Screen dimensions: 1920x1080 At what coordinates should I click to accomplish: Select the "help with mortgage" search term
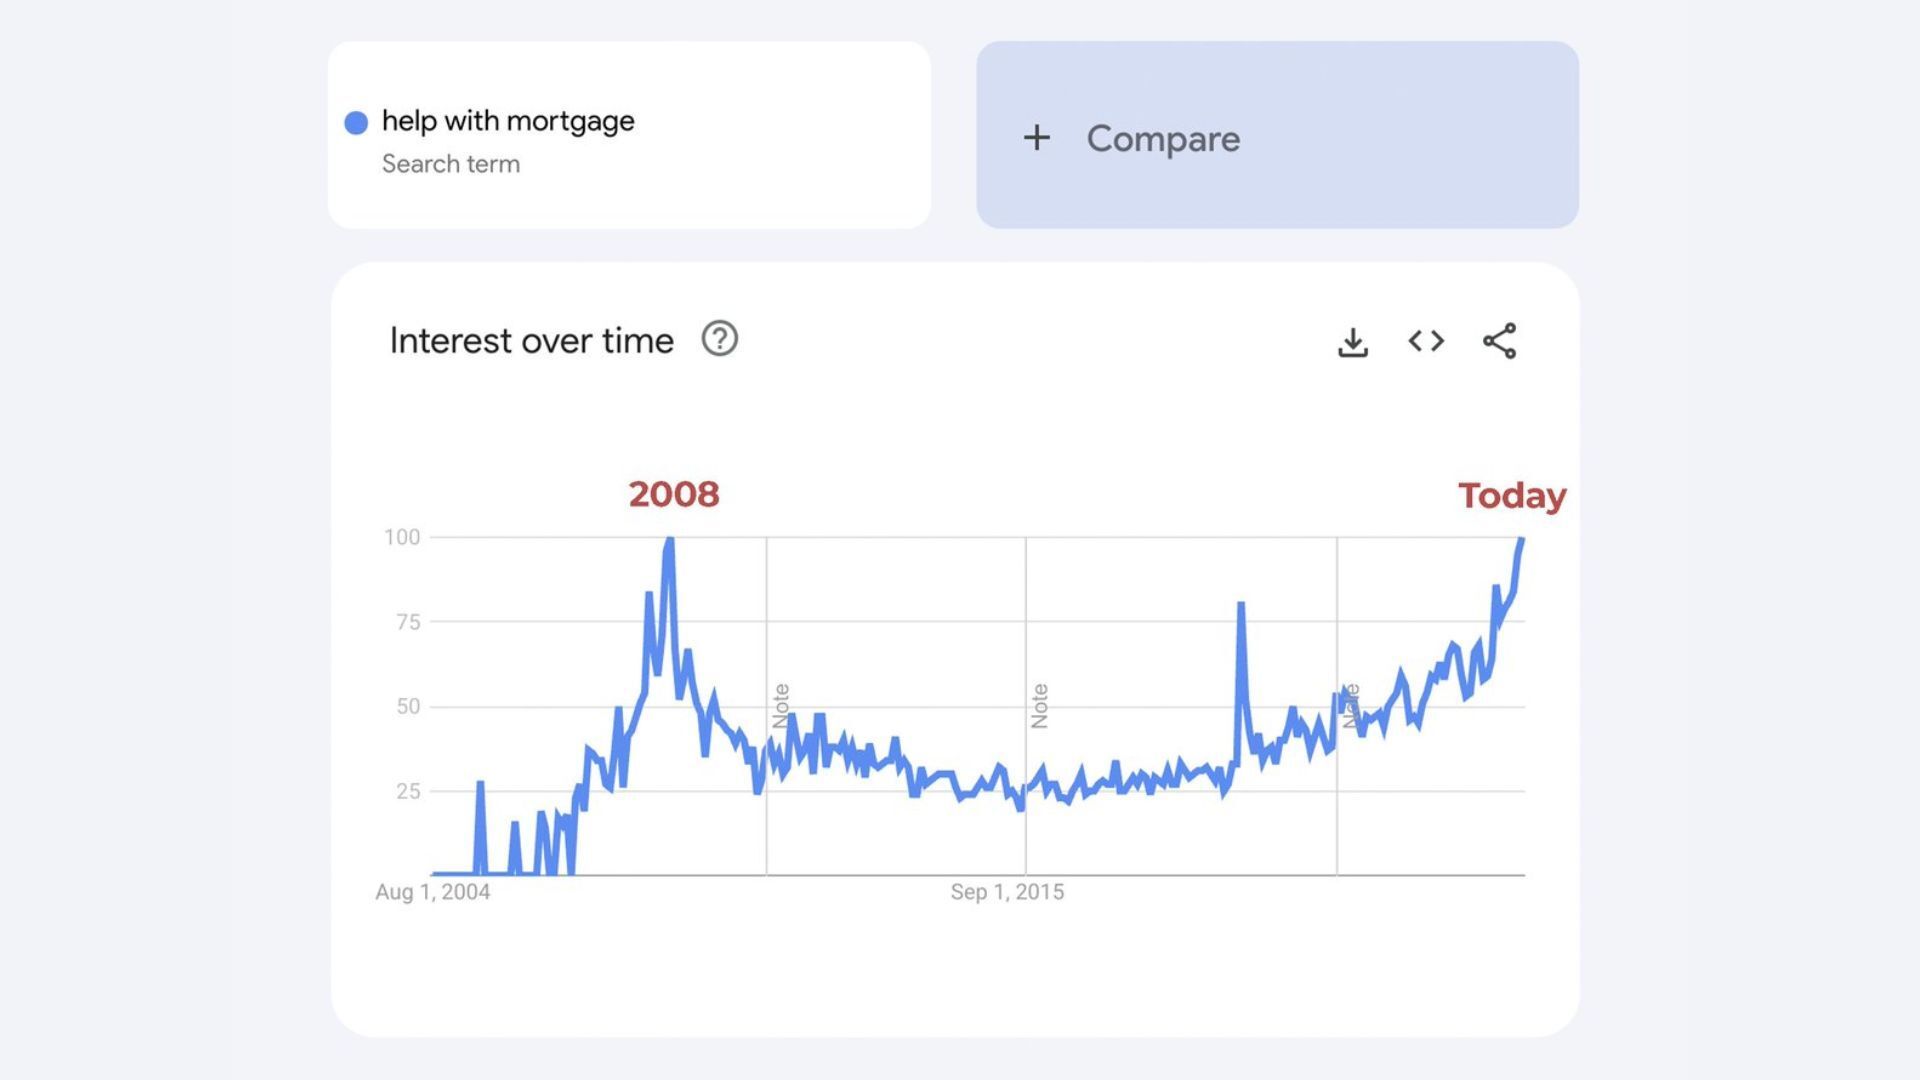(x=508, y=121)
